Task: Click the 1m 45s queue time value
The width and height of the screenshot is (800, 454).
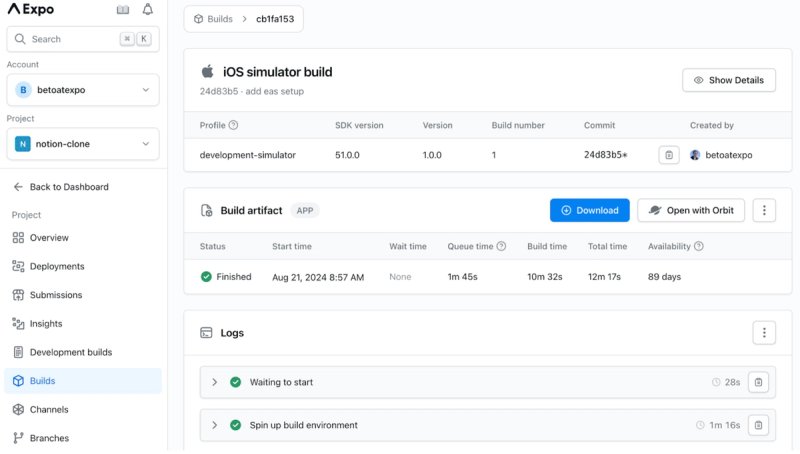Action: click(462, 276)
